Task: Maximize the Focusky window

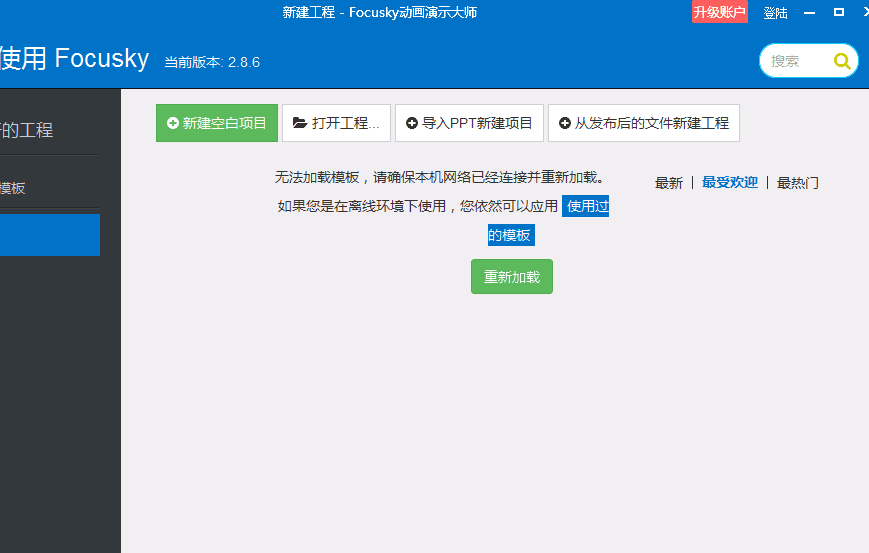Action: [x=839, y=12]
